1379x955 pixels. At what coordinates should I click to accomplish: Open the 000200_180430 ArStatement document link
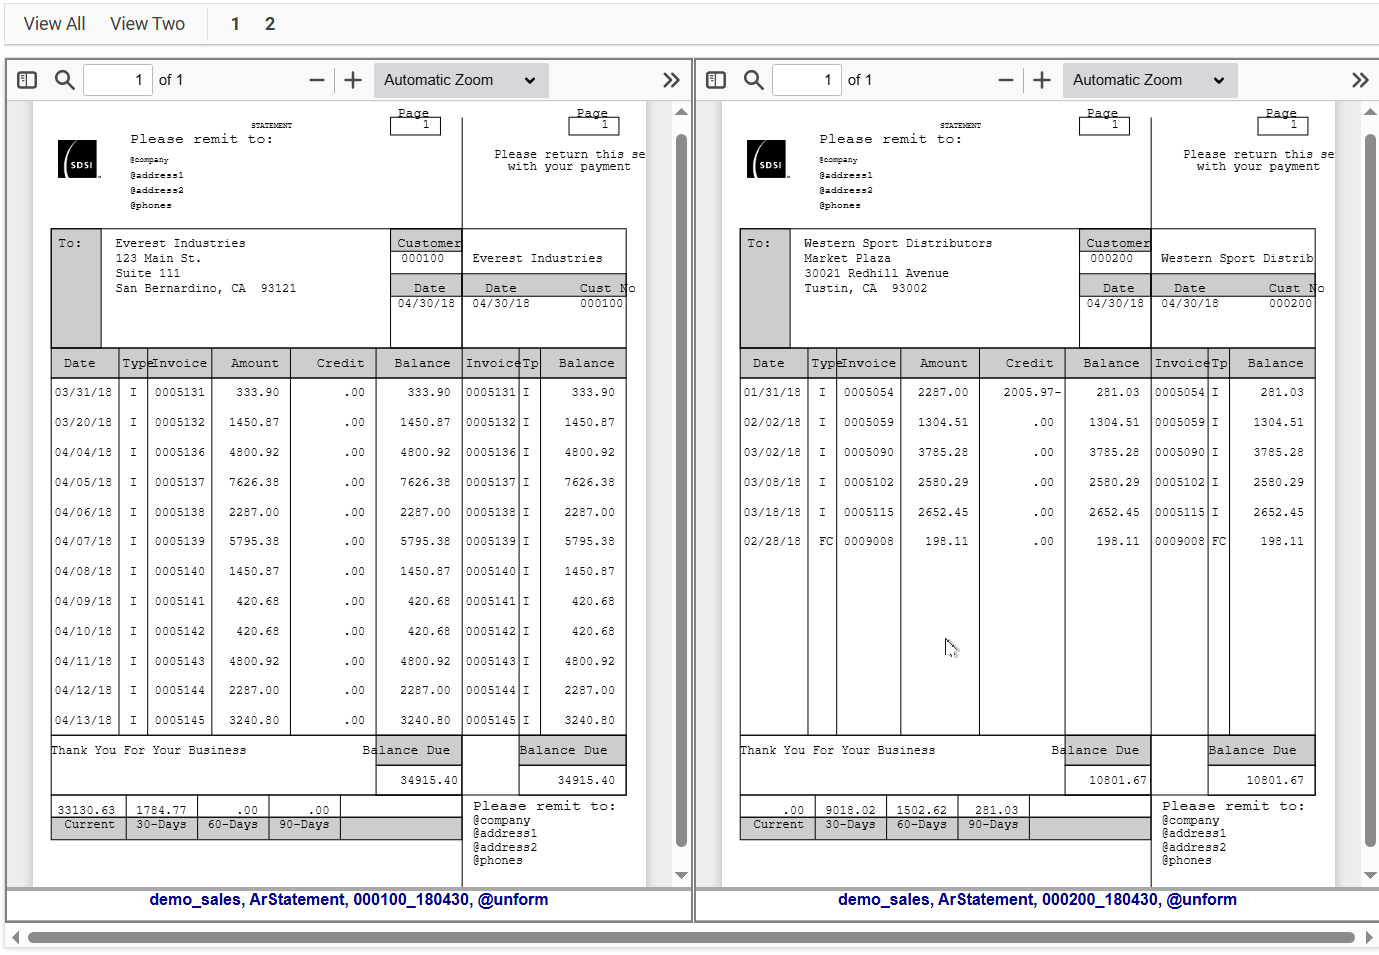(1038, 900)
